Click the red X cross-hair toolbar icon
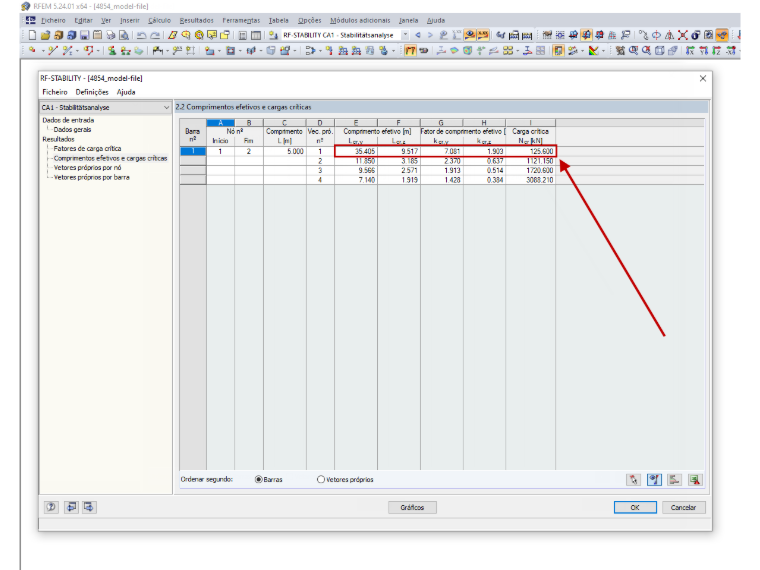The image size is (760, 570). [x=682, y=35]
